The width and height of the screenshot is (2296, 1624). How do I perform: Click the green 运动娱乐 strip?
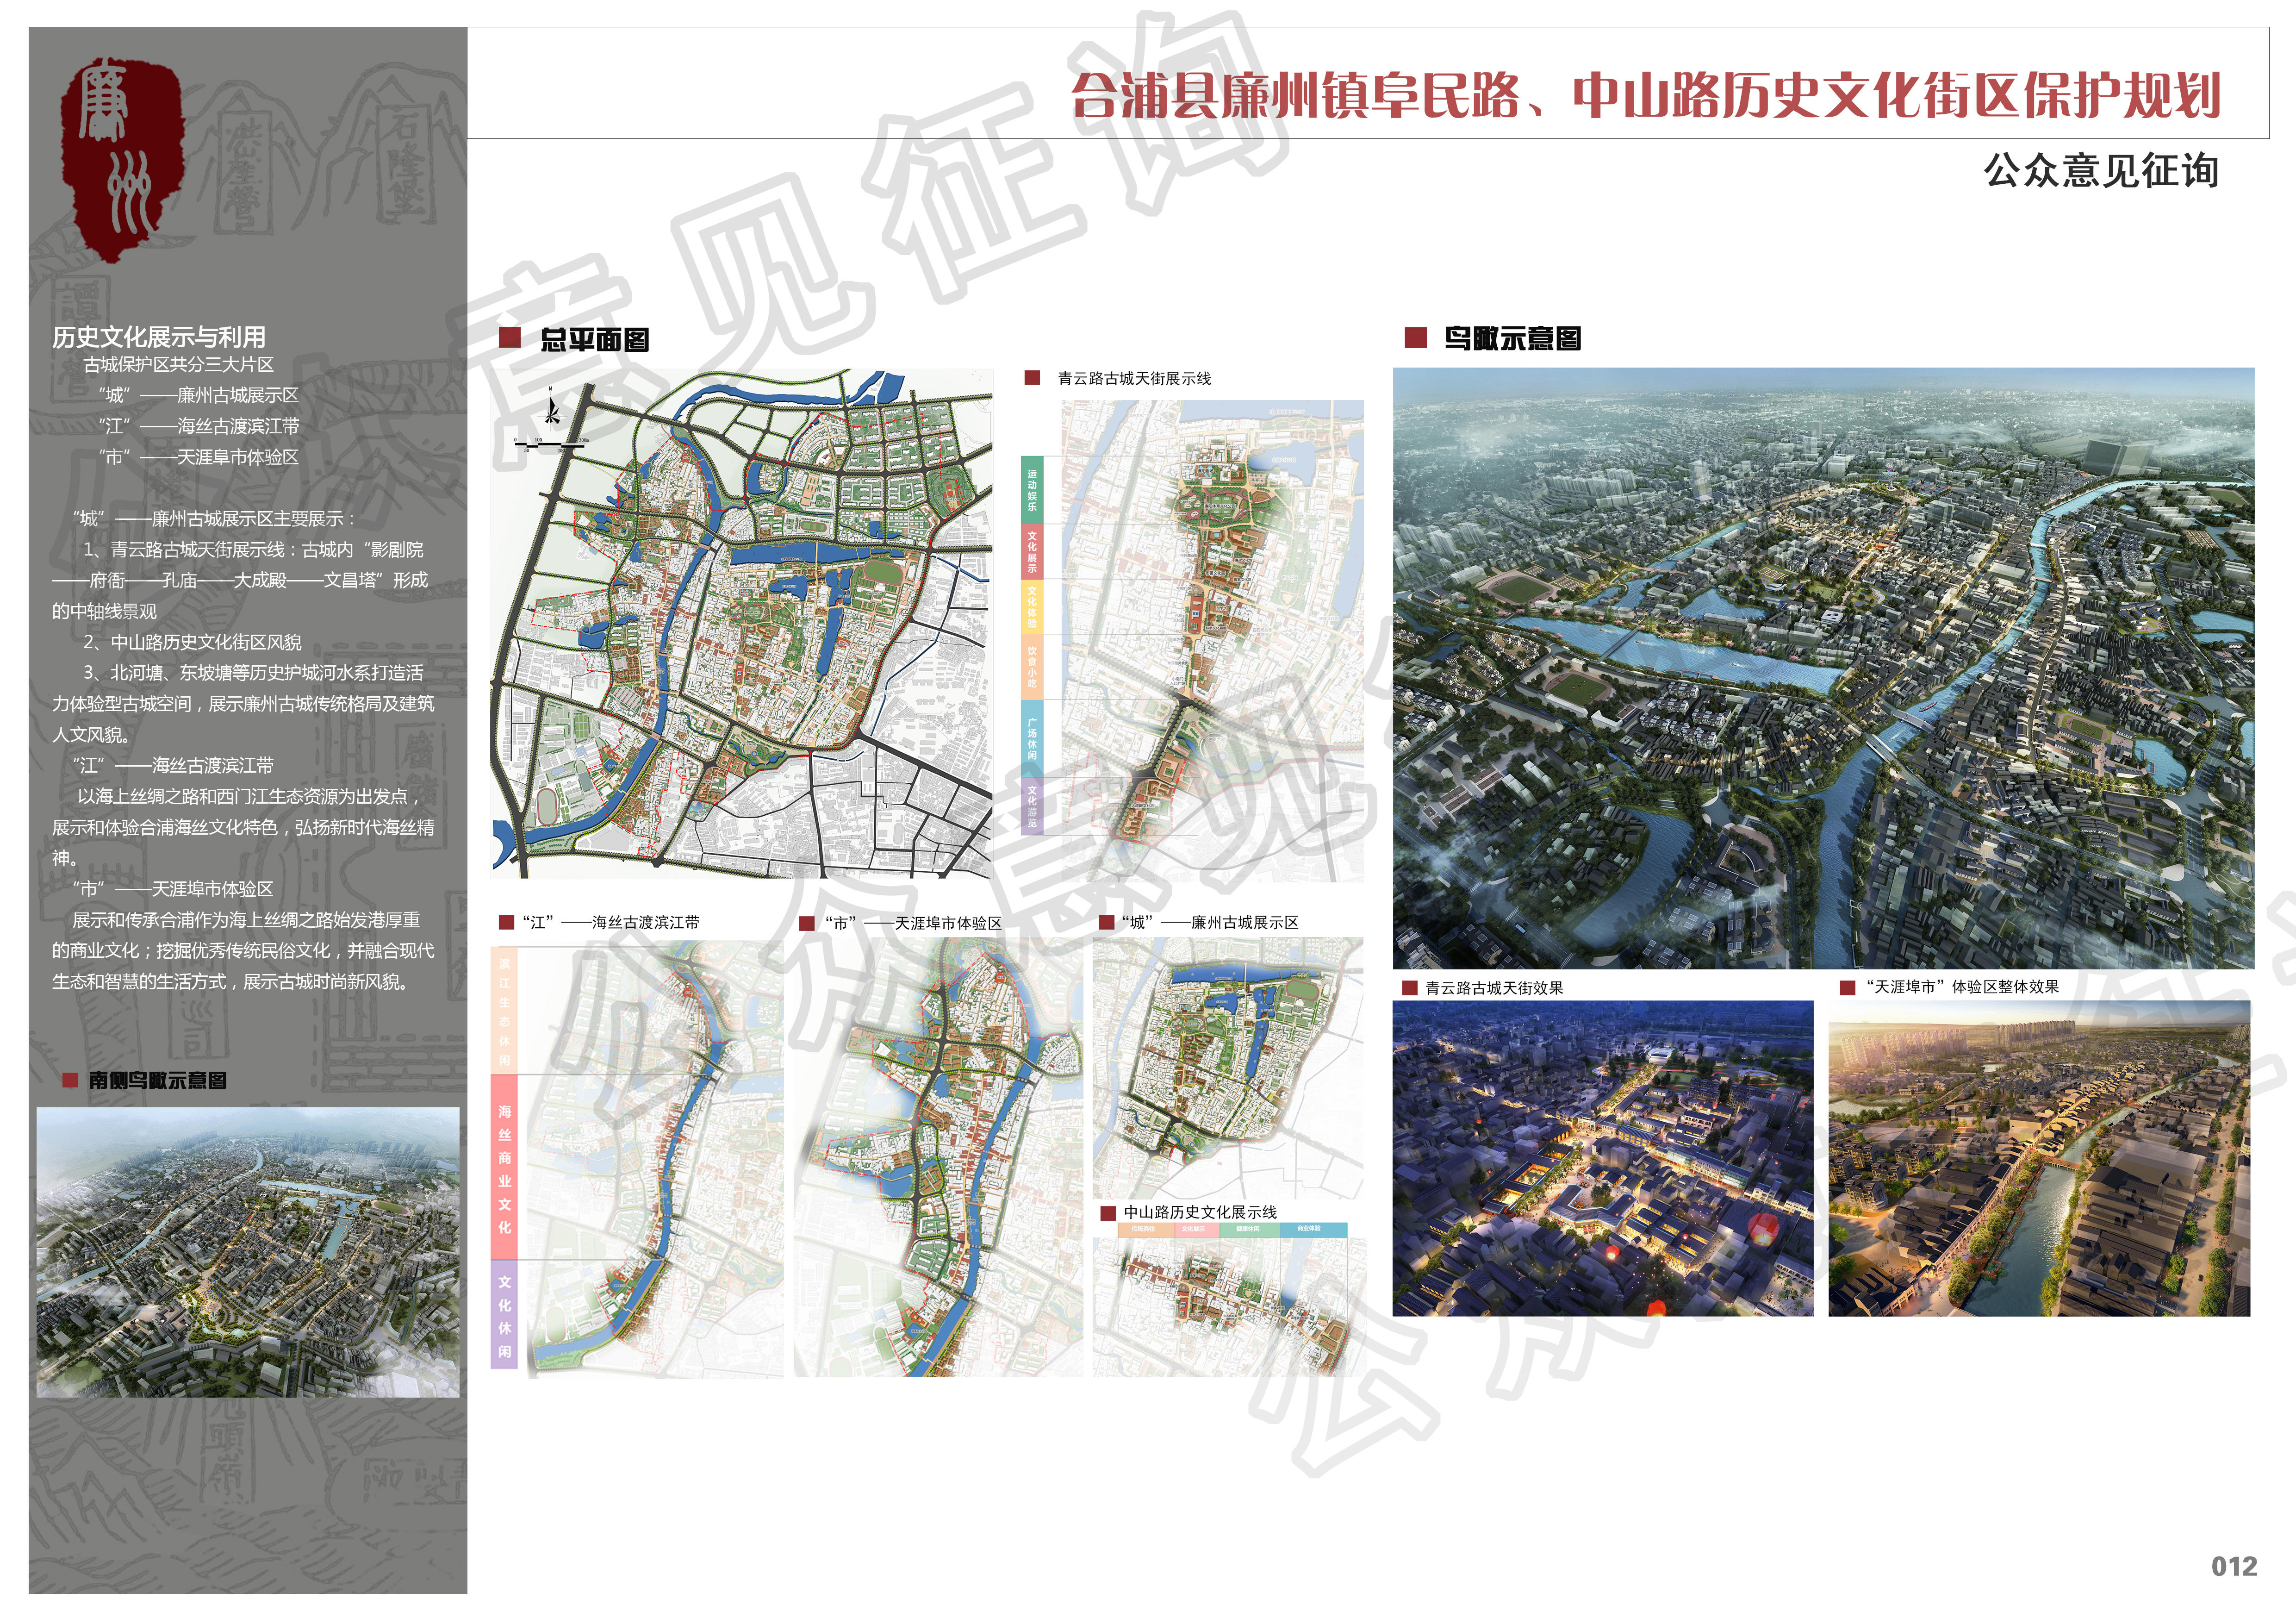click(x=1032, y=489)
